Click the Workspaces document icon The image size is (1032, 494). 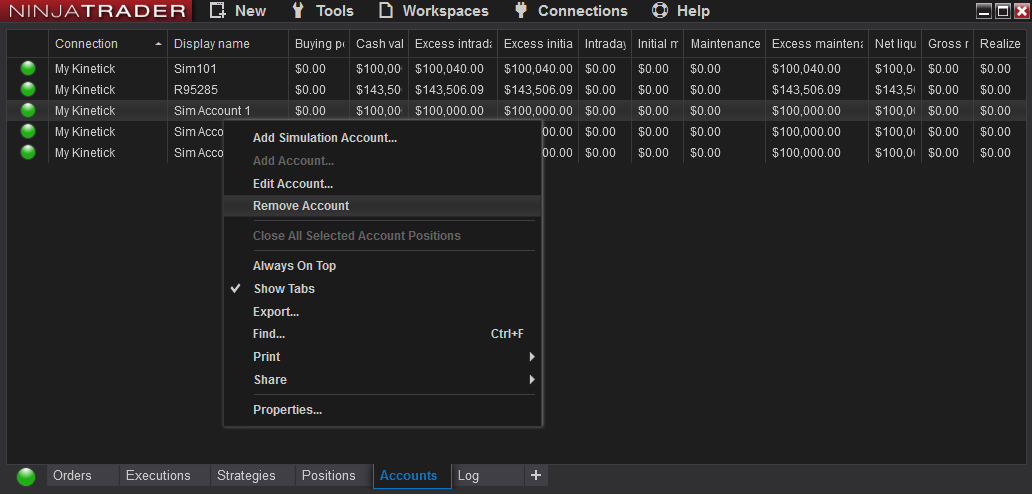click(386, 11)
